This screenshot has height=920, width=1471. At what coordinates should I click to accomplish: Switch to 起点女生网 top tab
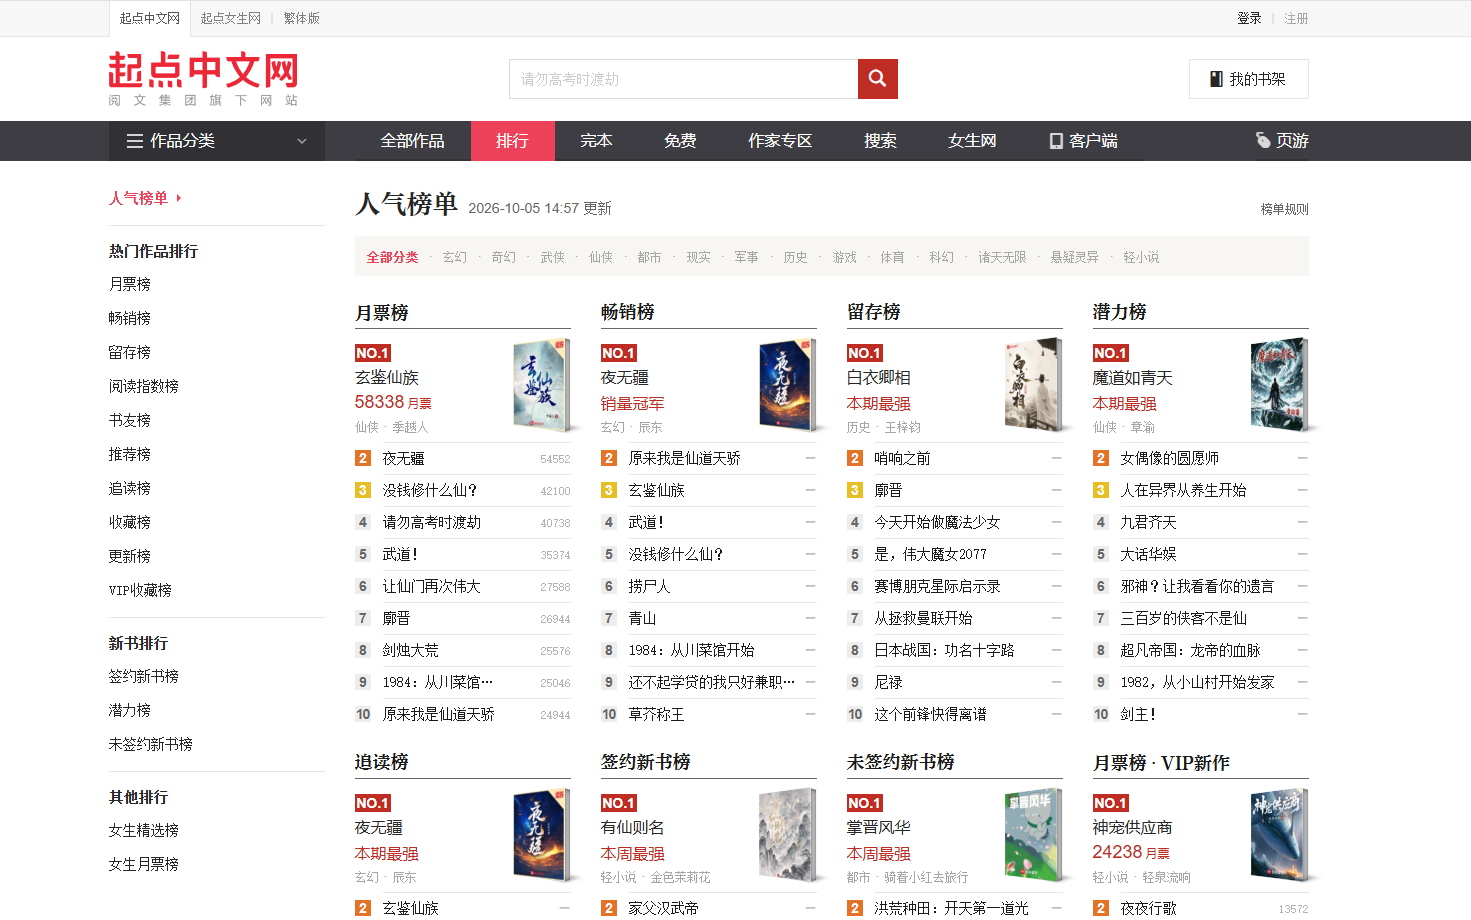click(x=230, y=18)
